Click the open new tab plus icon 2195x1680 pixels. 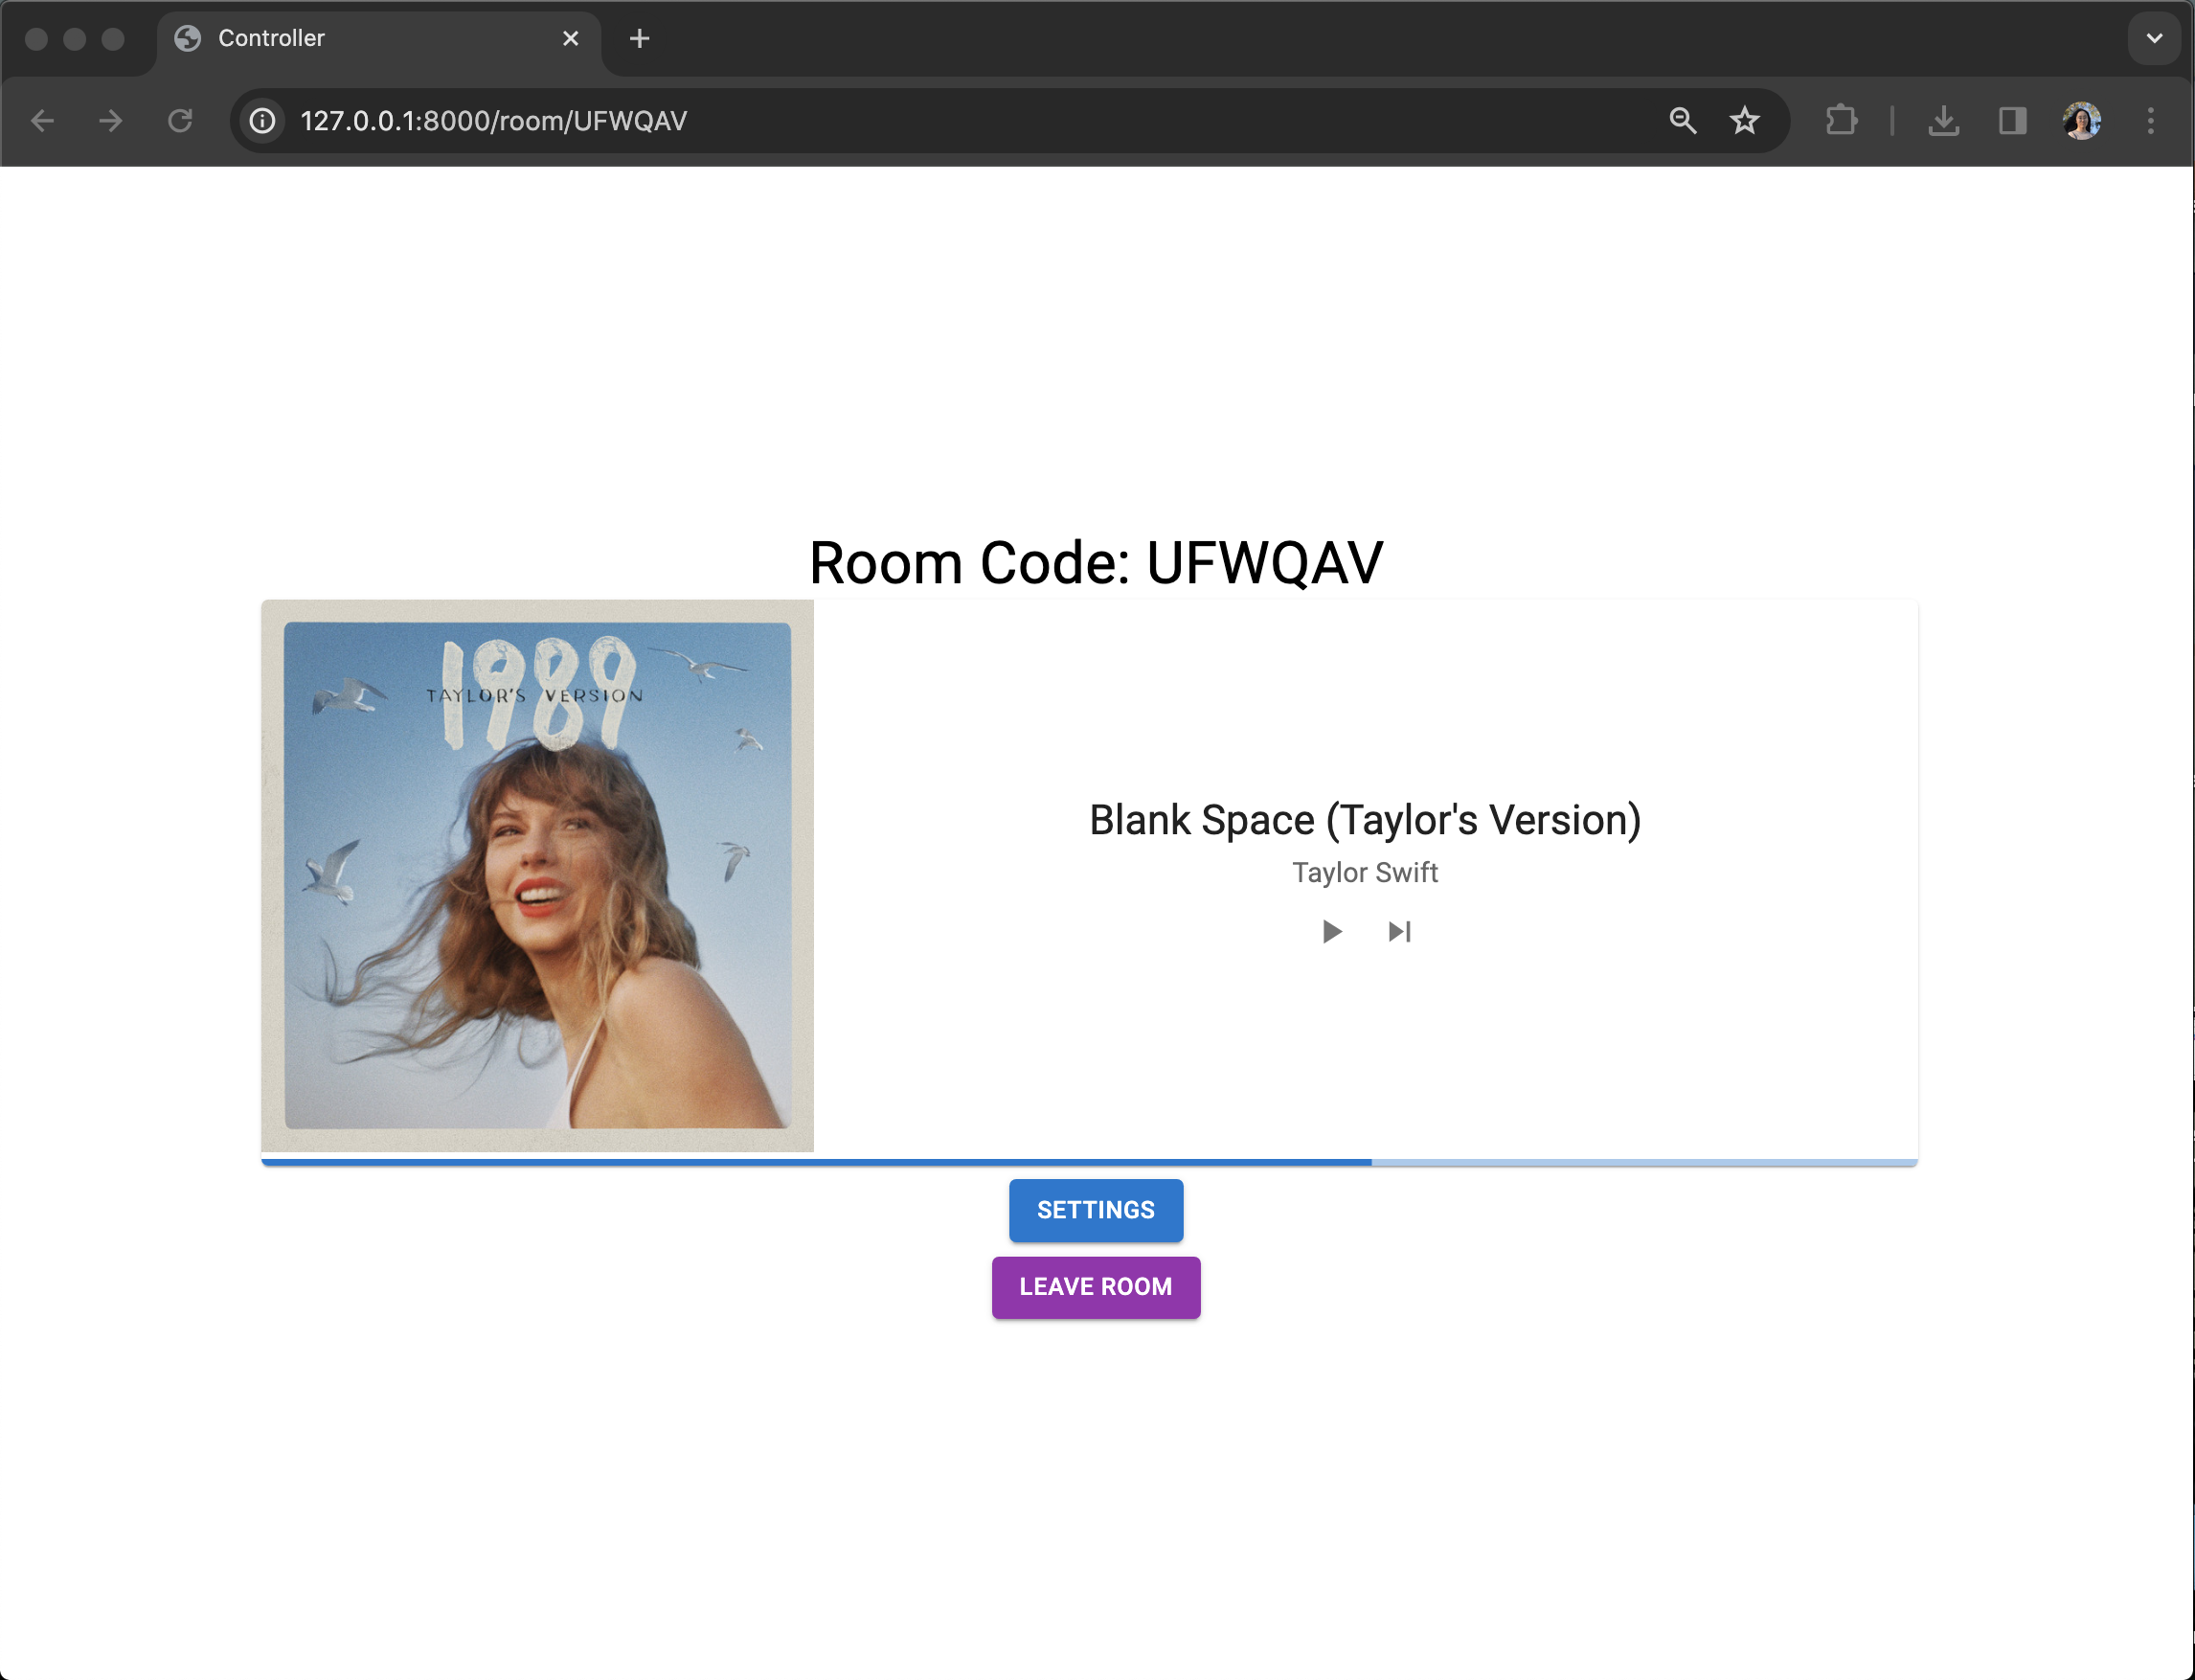pyautogui.click(x=639, y=39)
